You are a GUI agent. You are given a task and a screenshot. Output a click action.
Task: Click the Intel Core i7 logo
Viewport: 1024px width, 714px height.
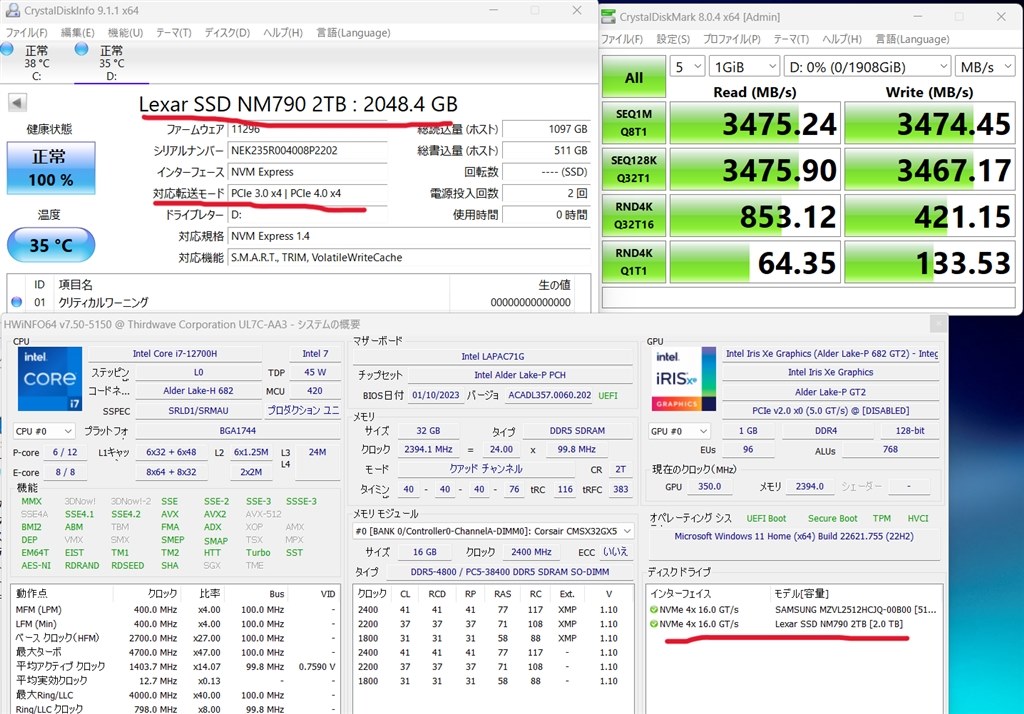(48, 379)
